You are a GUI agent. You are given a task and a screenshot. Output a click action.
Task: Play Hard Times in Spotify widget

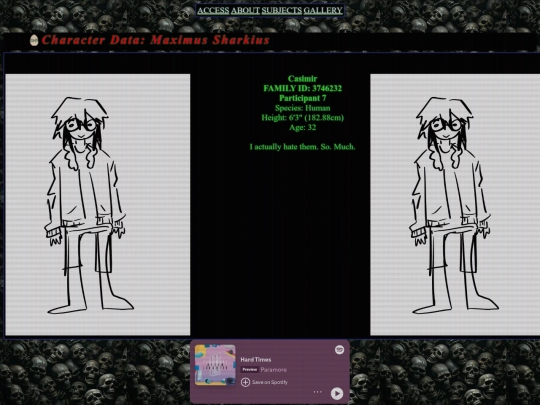tap(337, 393)
